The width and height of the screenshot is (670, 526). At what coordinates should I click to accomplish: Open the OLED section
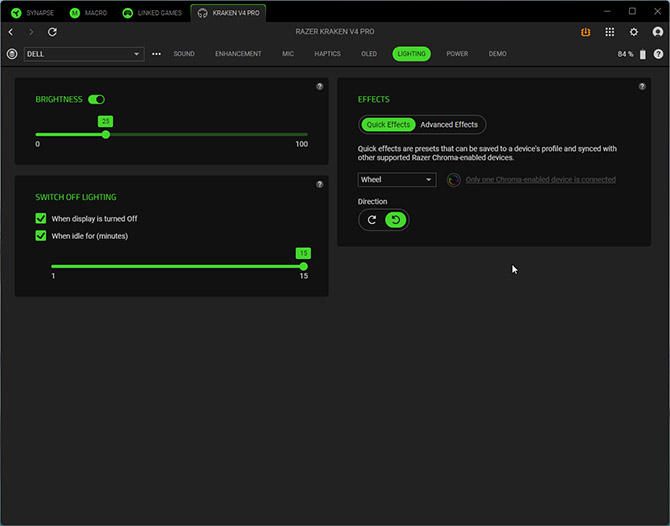tap(369, 54)
